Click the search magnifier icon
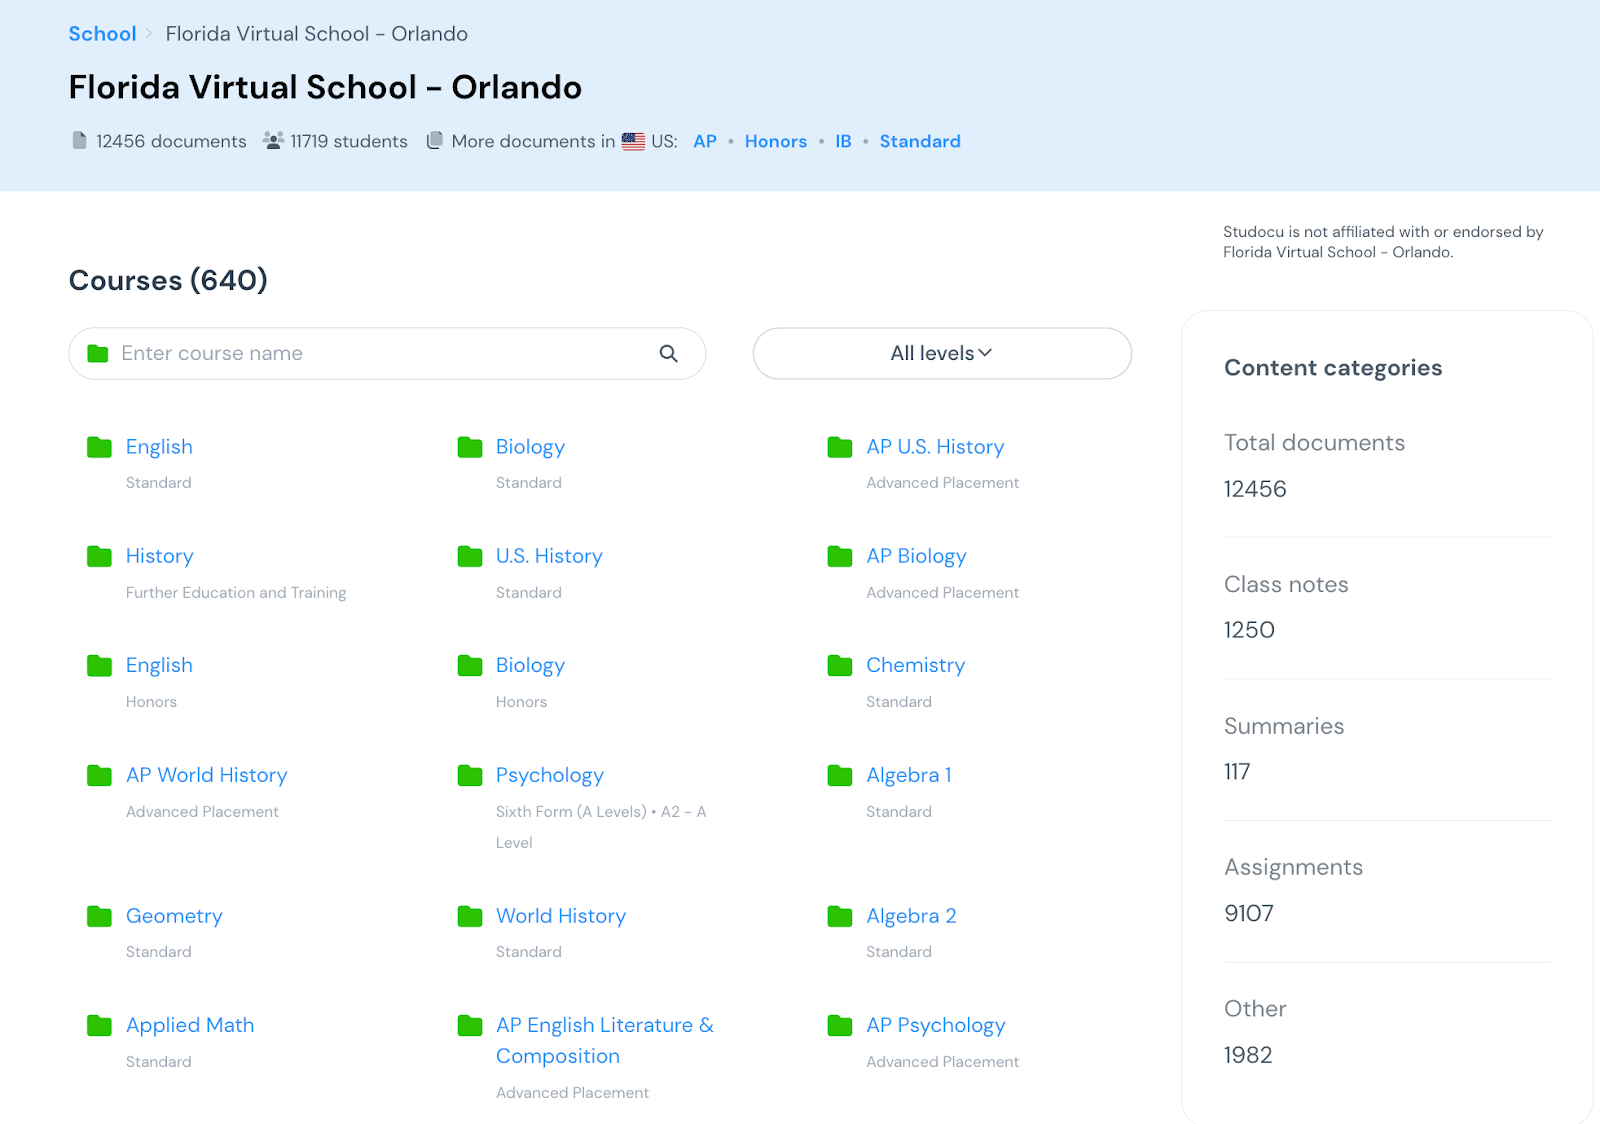1600x1124 pixels. click(668, 353)
